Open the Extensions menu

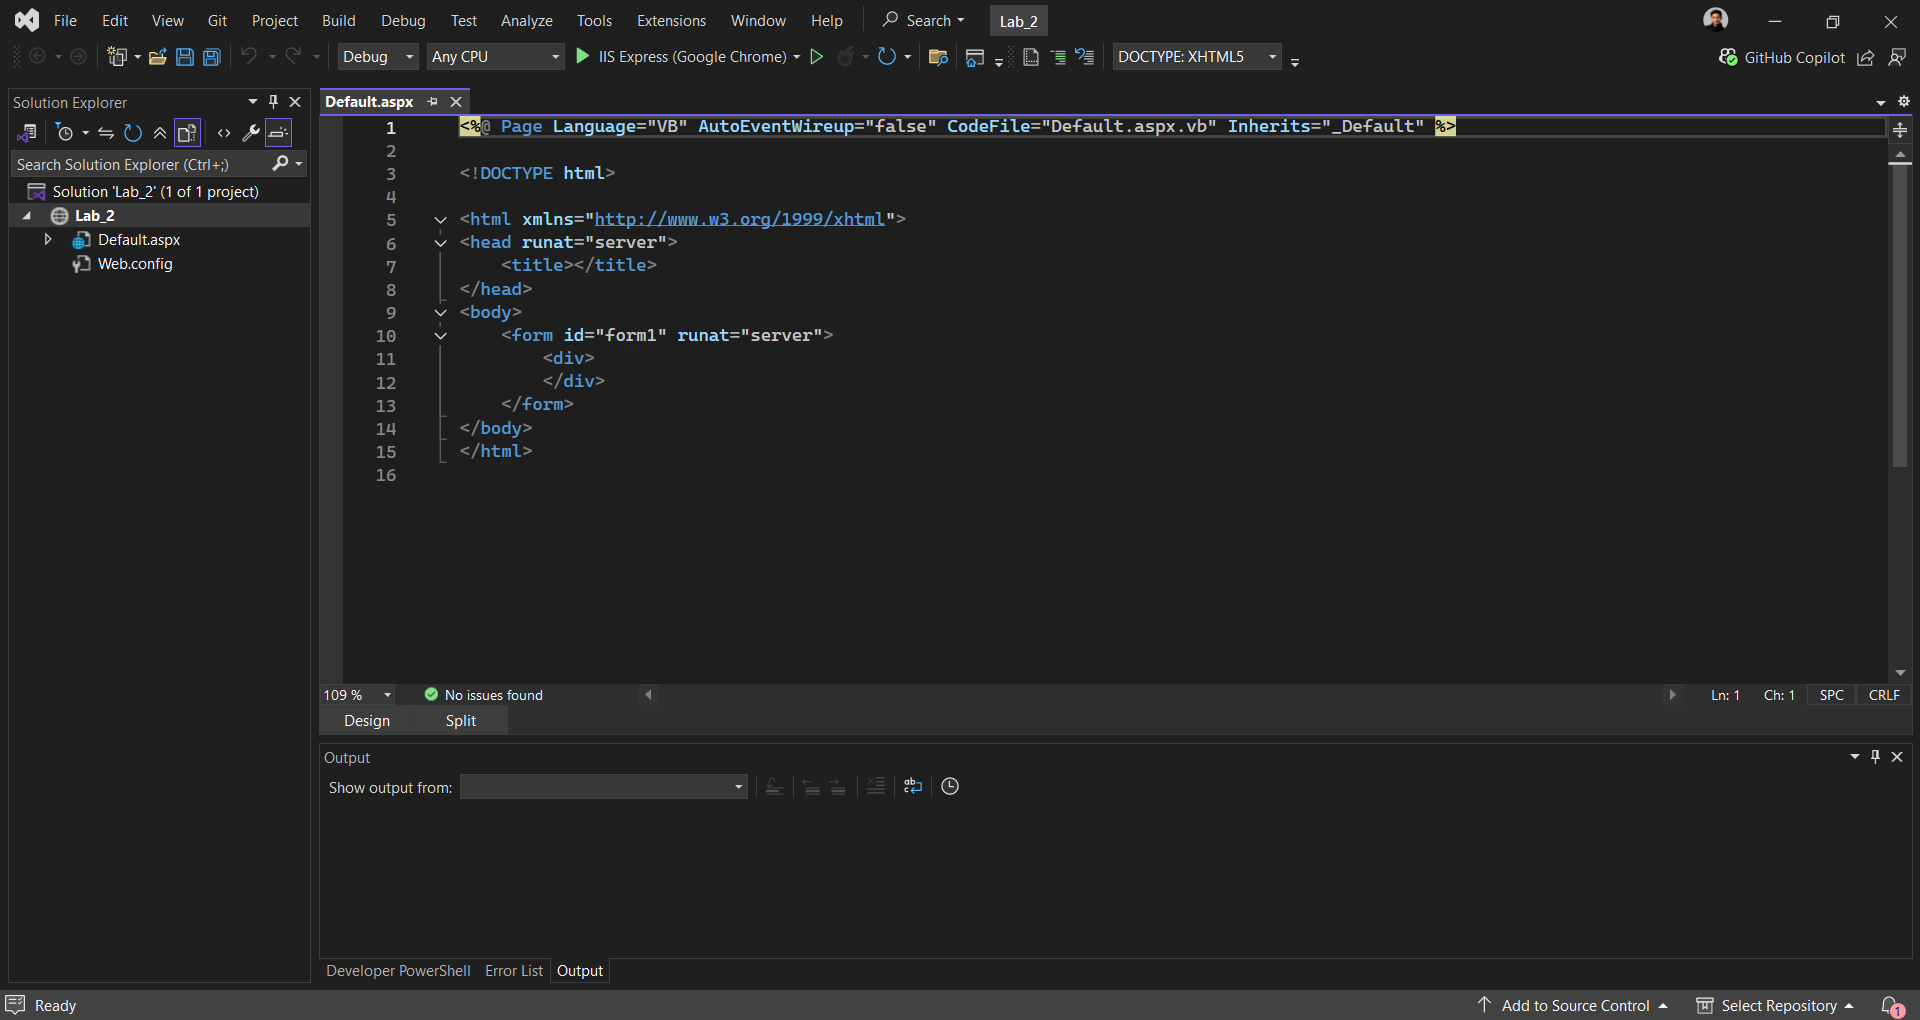point(671,20)
